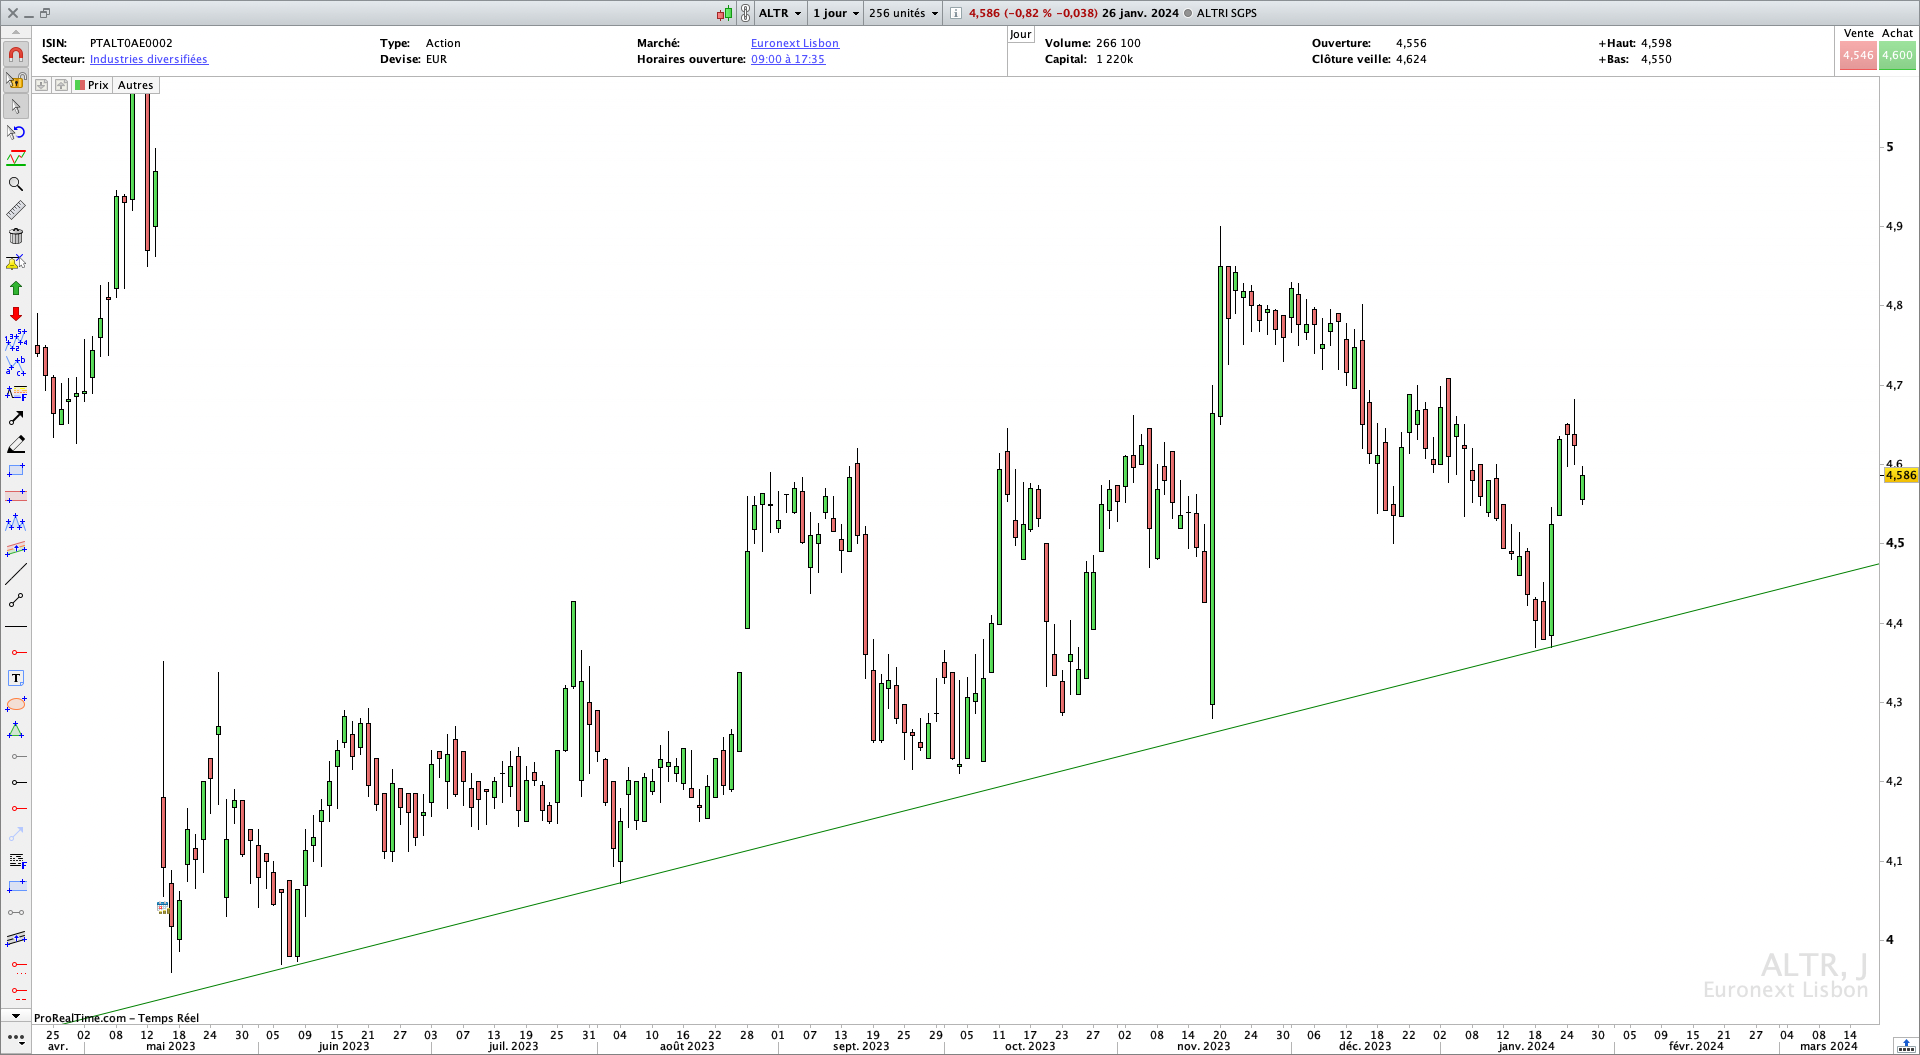The image size is (1920, 1055).
Task: Select the 12345 Elliott wave tool
Action: [16, 340]
